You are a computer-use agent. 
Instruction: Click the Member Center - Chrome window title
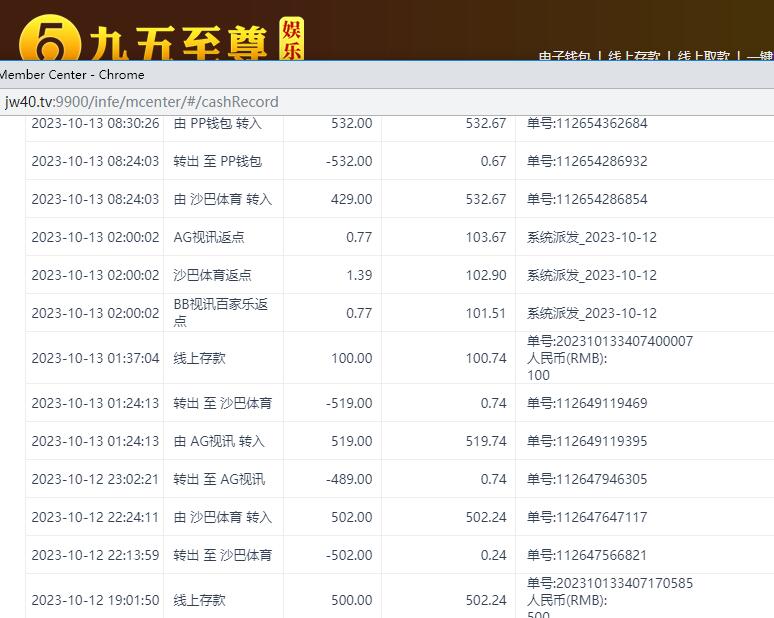pos(72,75)
